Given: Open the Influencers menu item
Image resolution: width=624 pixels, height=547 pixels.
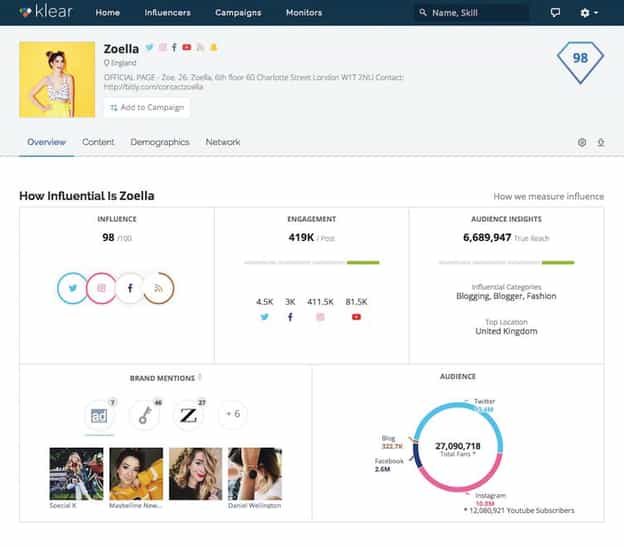Looking at the screenshot, I should [167, 13].
